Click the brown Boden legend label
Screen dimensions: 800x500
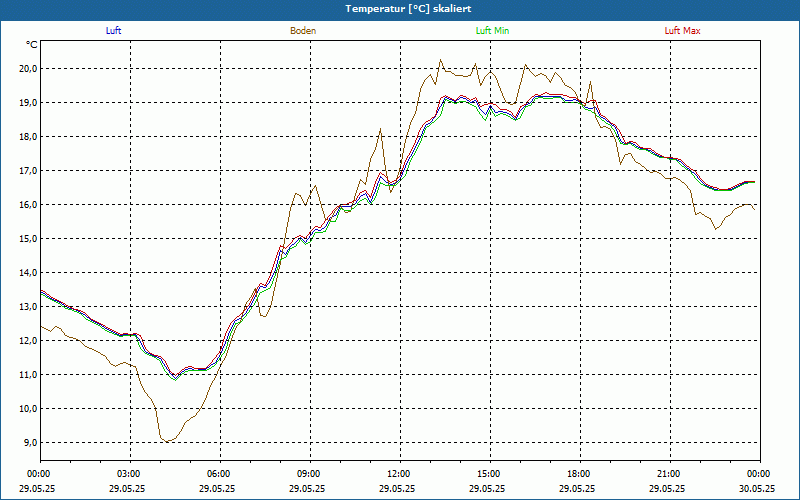303,31
